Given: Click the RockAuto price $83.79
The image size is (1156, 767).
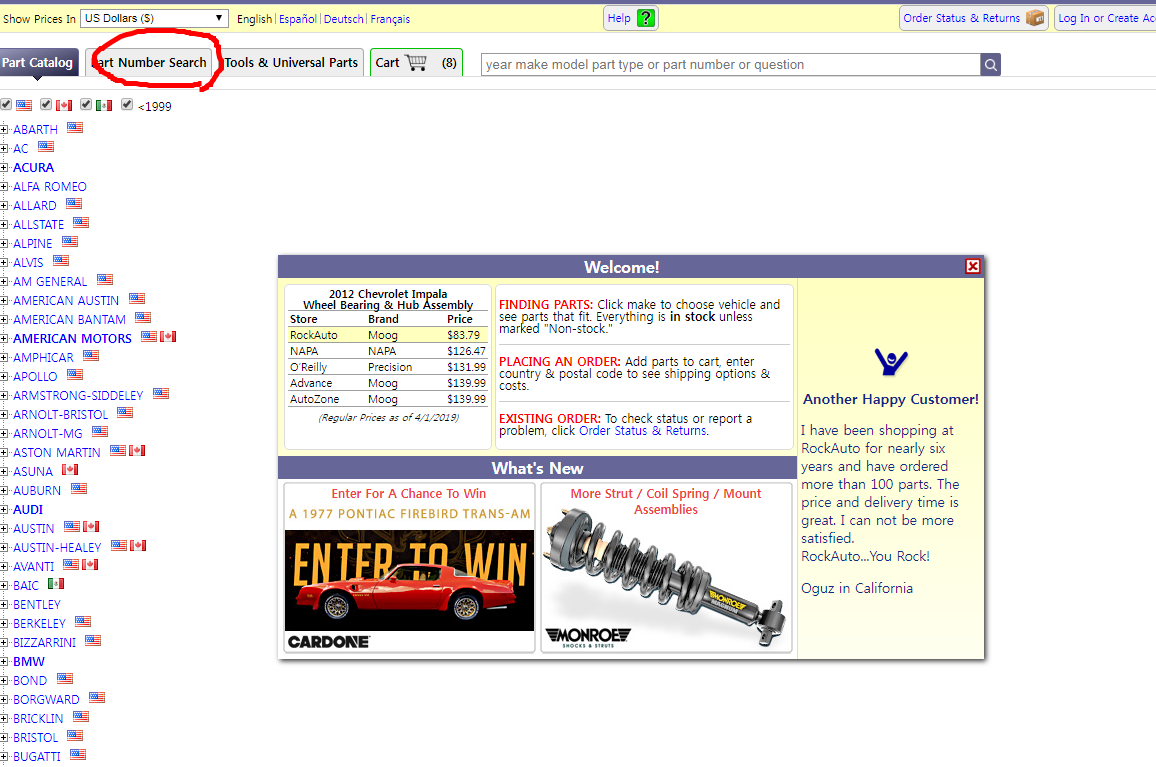Looking at the screenshot, I should click(463, 335).
